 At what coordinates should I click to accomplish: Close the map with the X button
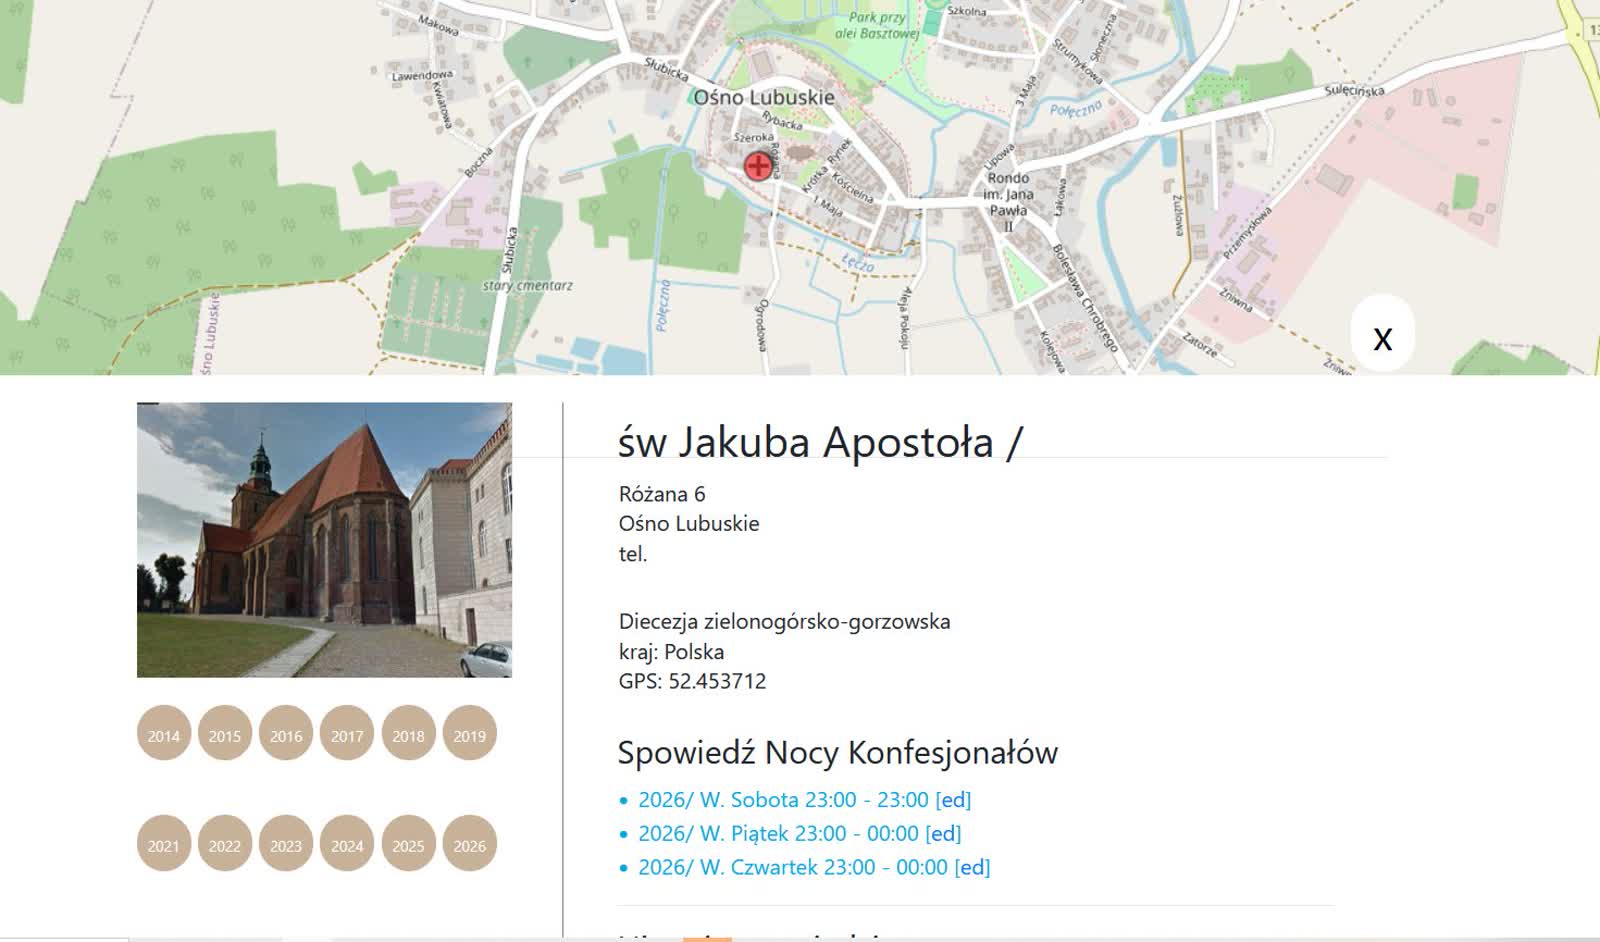point(1382,337)
